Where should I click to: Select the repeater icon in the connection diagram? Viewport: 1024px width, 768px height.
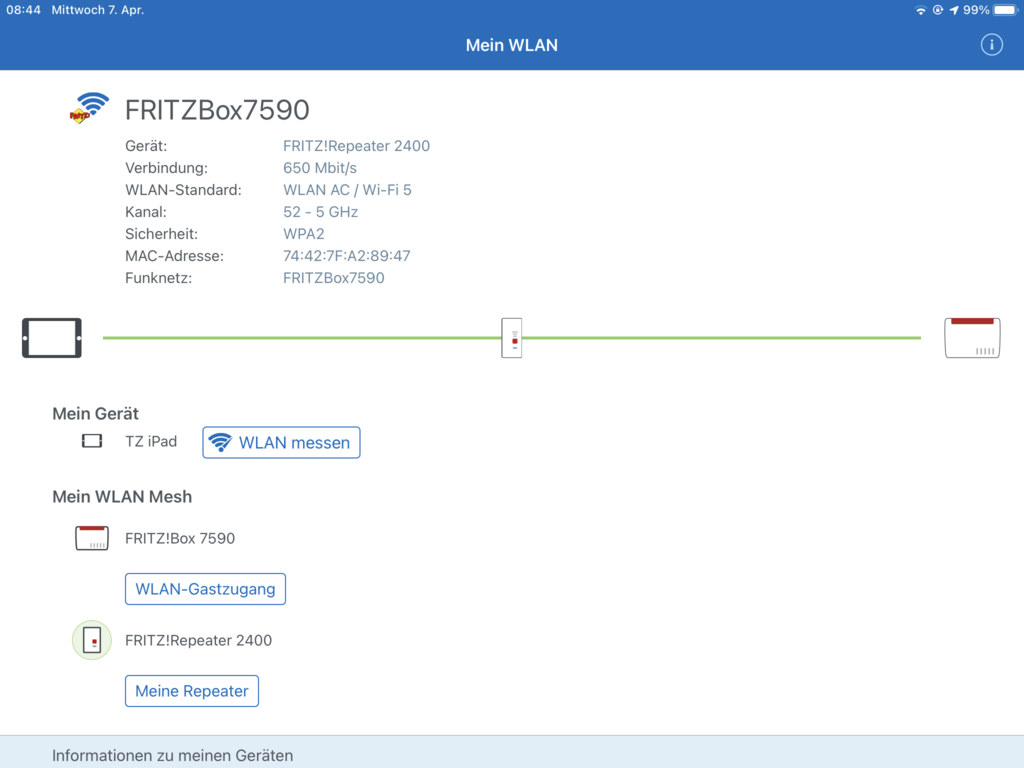[511, 338]
